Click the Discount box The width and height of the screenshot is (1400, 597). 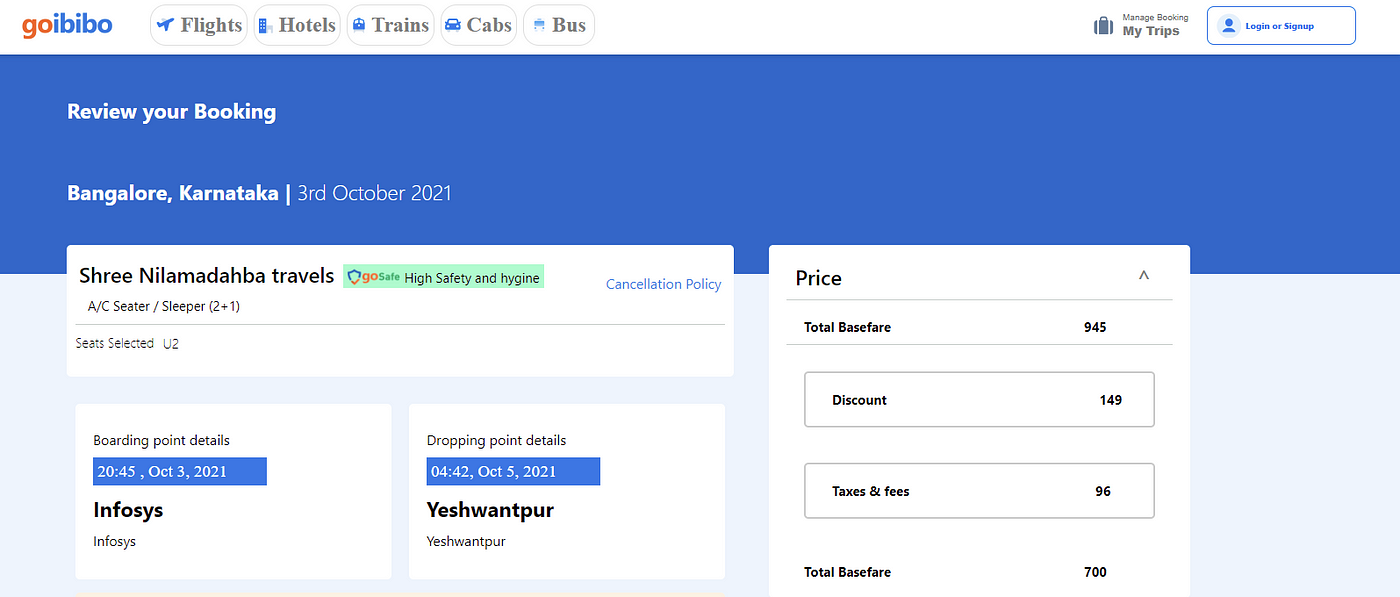click(x=979, y=400)
